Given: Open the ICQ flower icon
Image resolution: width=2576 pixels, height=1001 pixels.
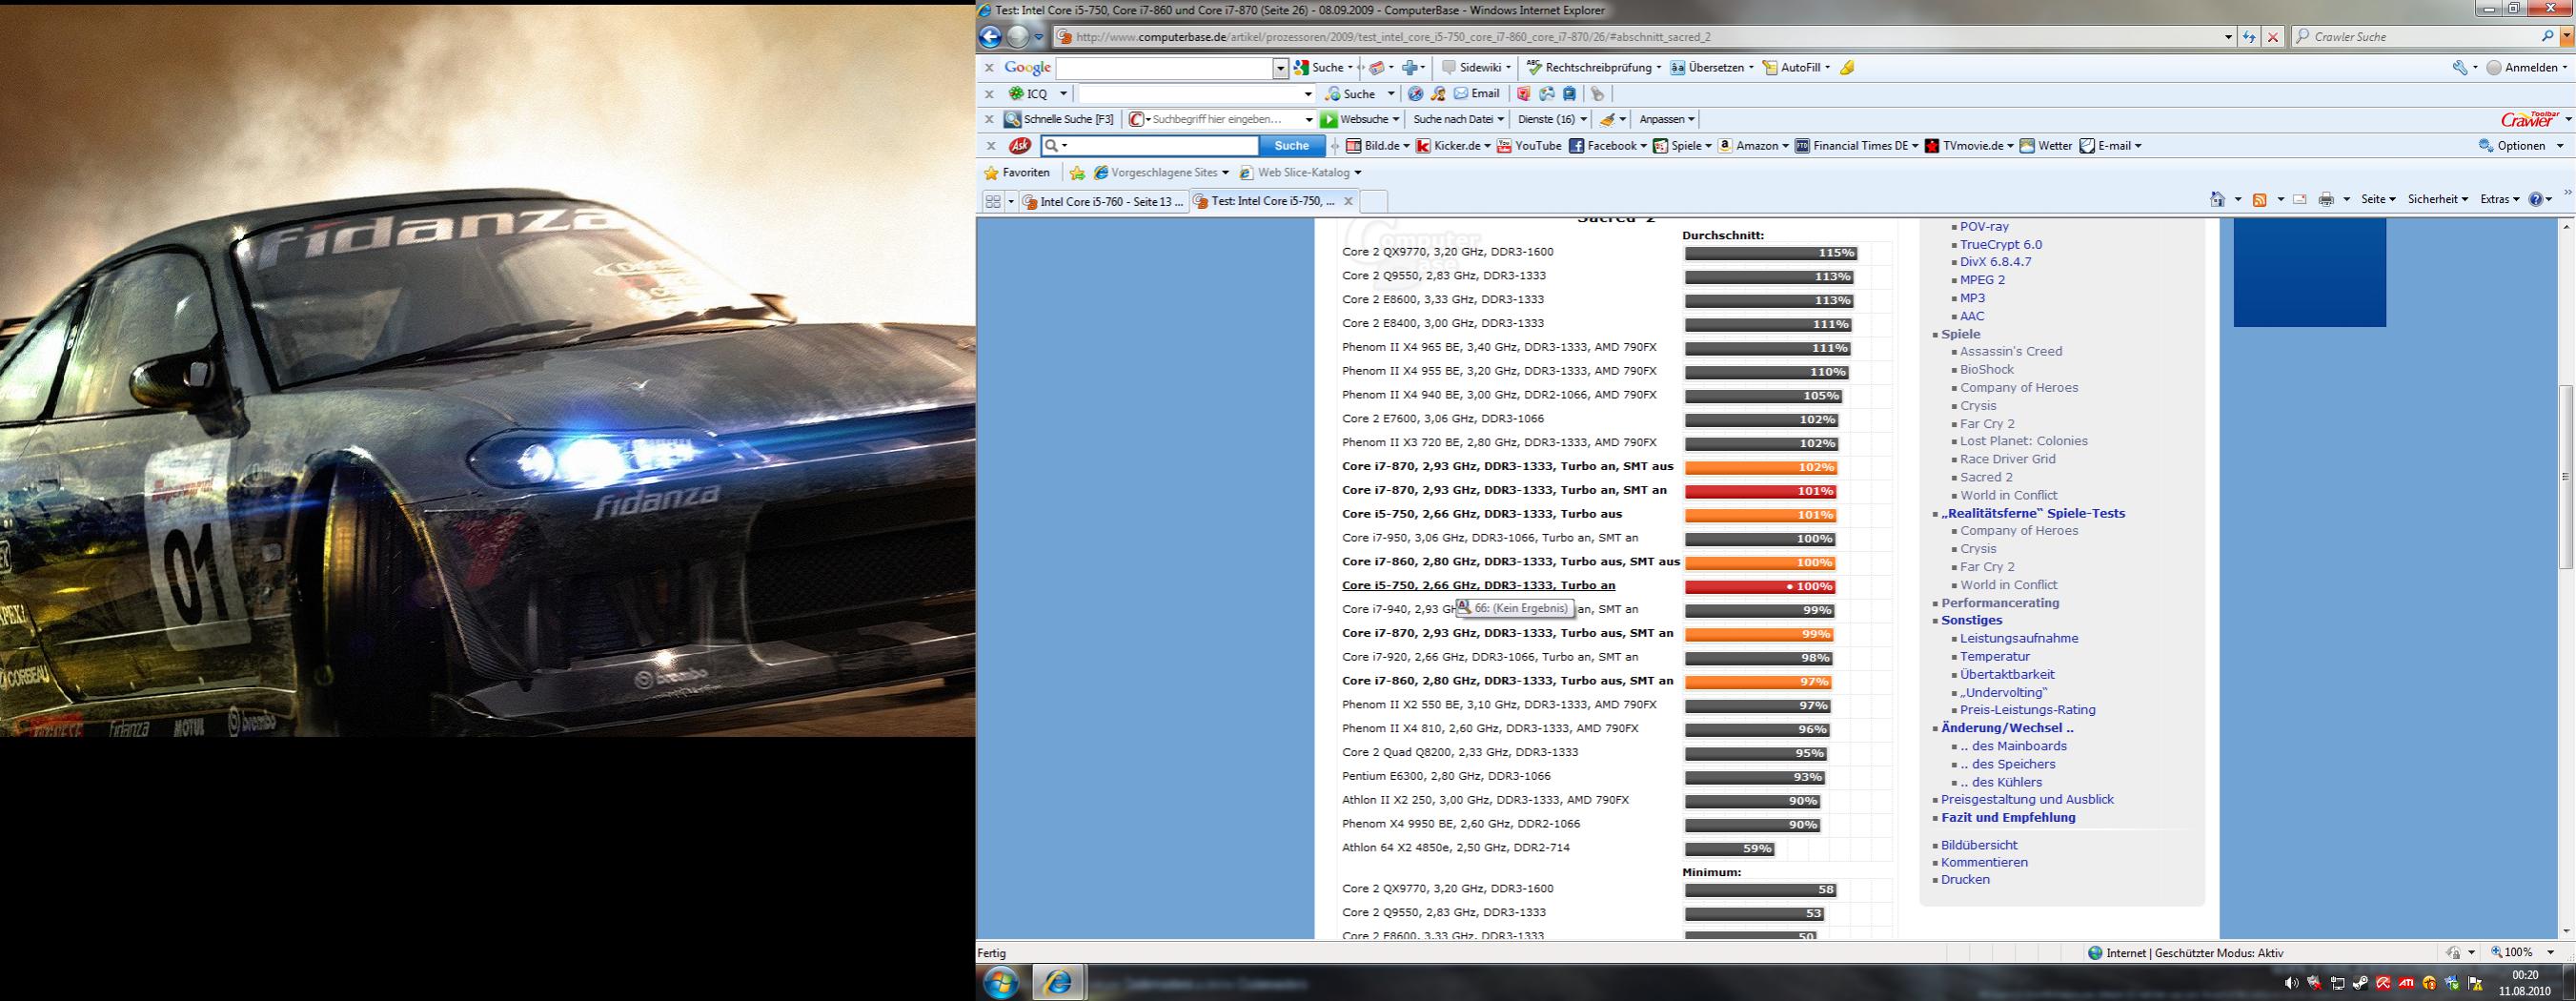Looking at the screenshot, I should 1016,94.
